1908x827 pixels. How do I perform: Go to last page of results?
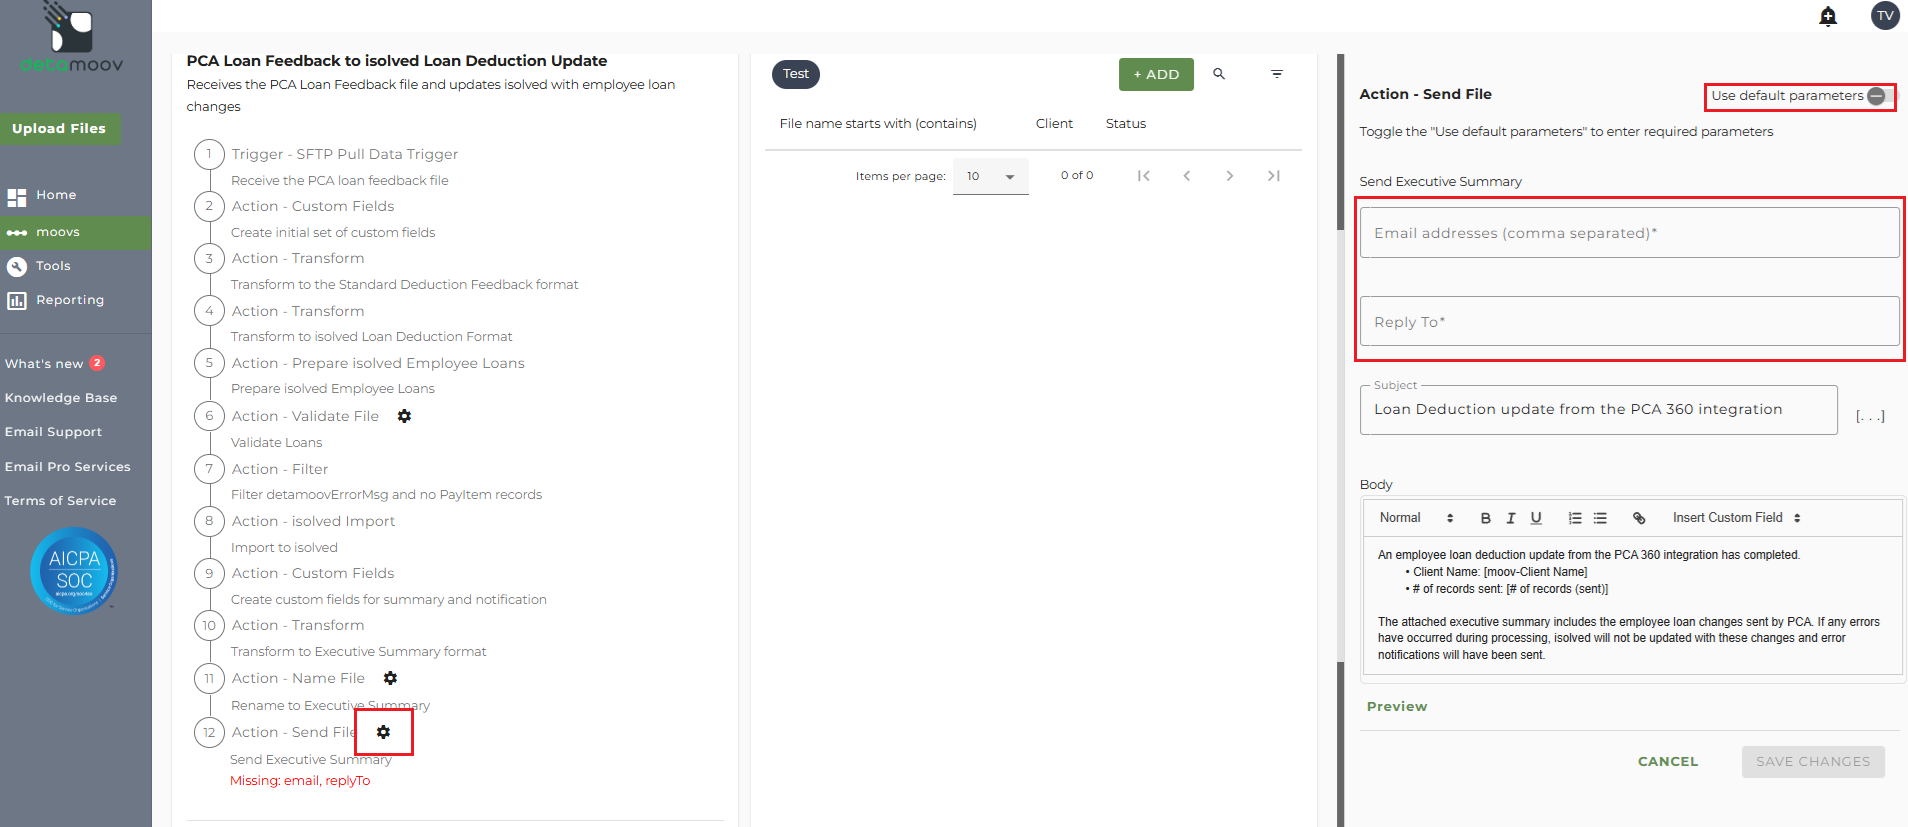tap(1274, 176)
